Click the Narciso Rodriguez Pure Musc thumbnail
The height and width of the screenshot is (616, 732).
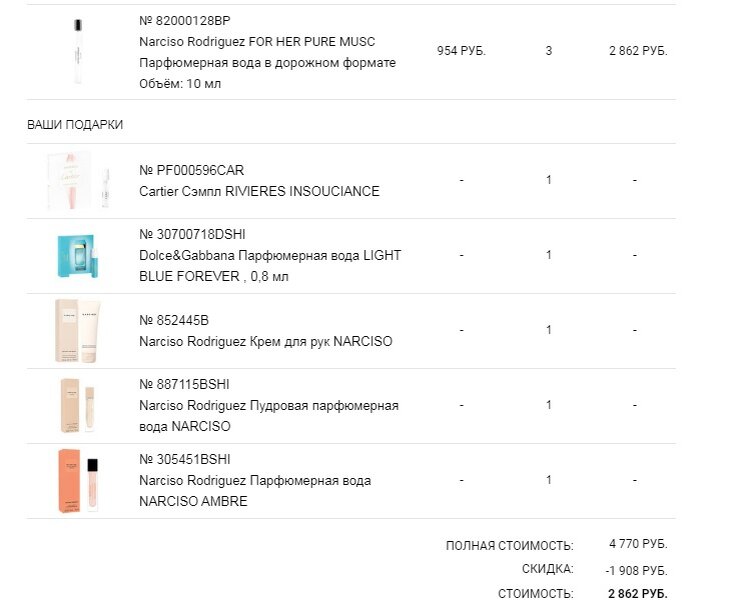[x=77, y=51]
